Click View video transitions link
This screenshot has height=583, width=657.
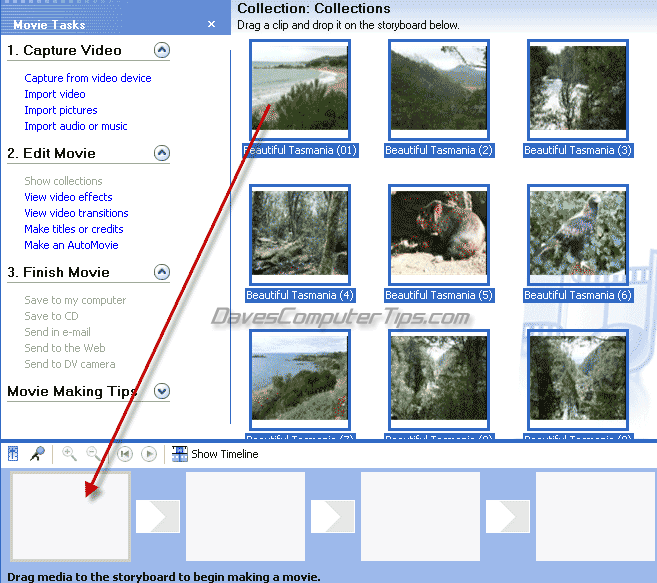(76, 213)
